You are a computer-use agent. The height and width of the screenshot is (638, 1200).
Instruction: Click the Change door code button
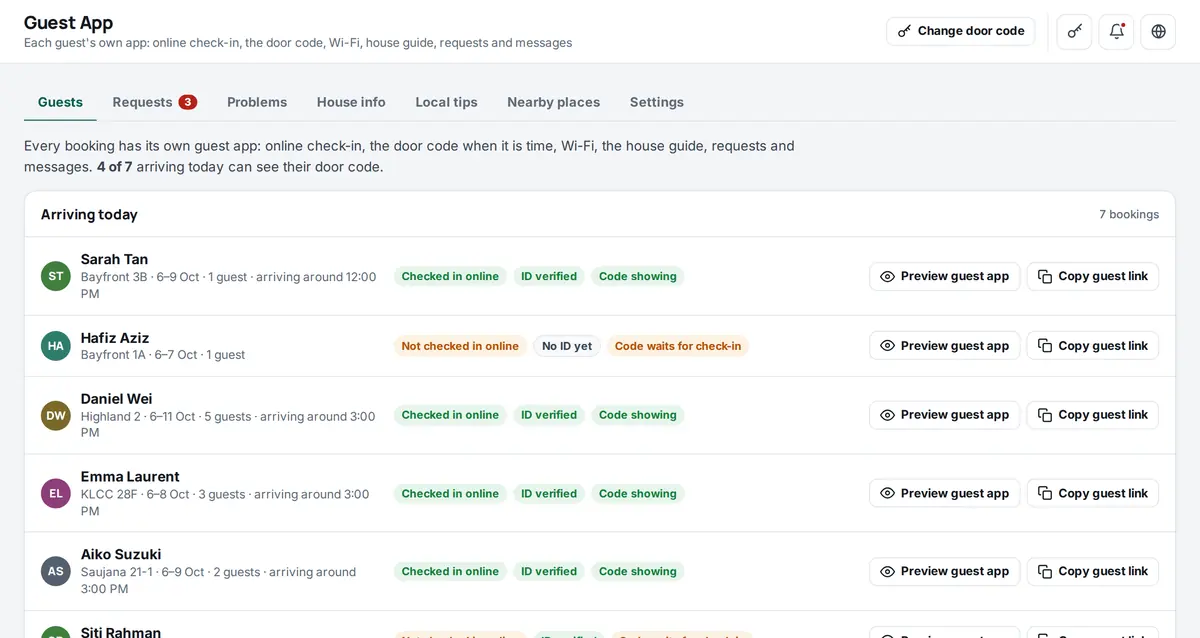pyautogui.click(x=961, y=31)
